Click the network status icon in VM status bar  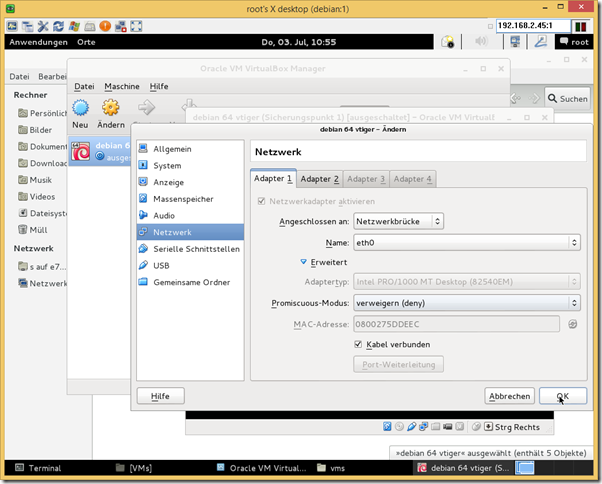pos(423,426)
